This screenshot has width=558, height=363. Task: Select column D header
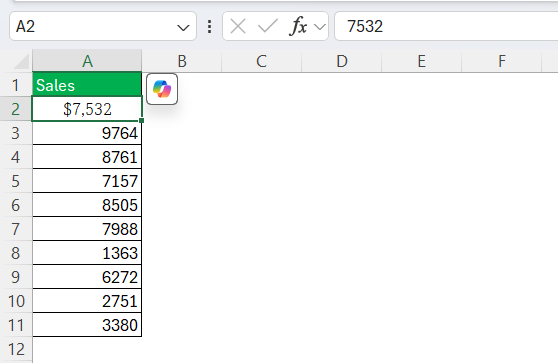coord(342,61)
